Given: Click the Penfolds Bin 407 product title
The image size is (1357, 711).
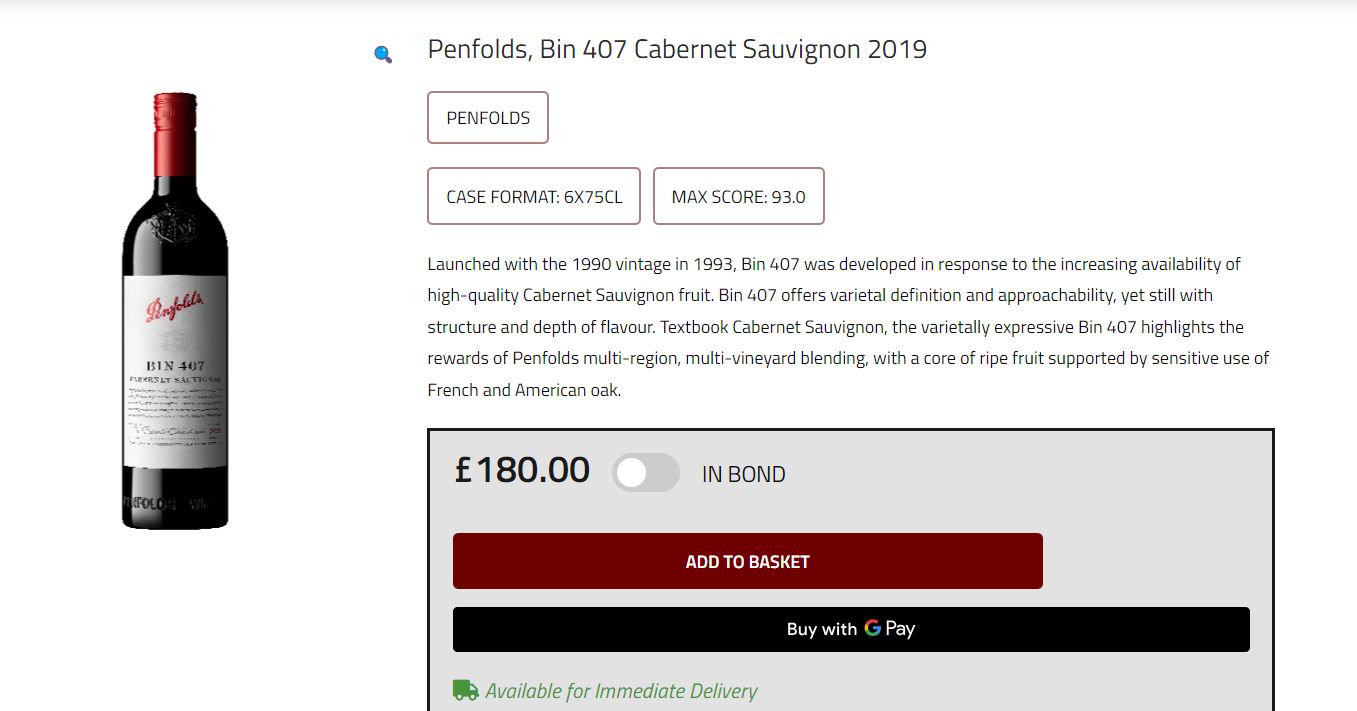Looking at the screenshot, I should (677, 49).
